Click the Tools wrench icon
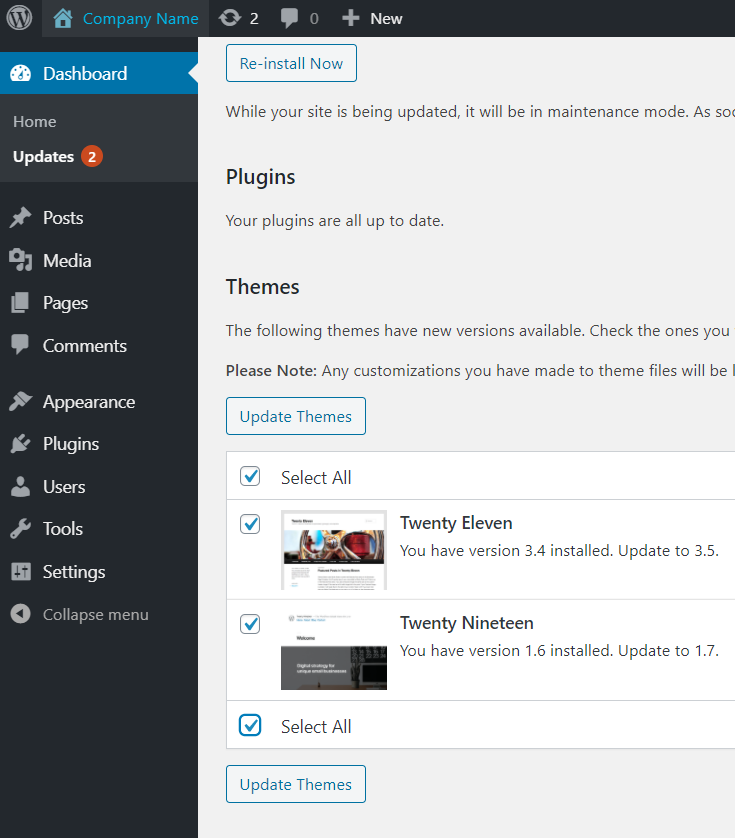 21,529
